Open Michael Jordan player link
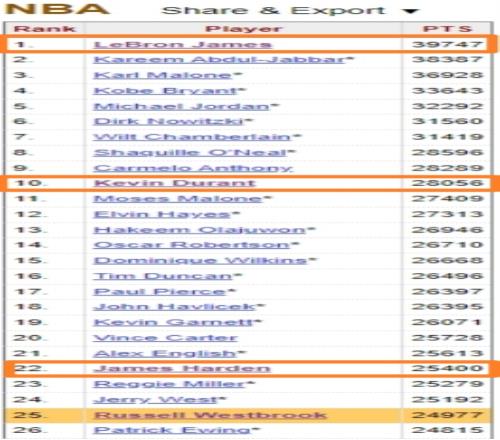This screenshot has width=500, height=440. [x=182, y=106]
